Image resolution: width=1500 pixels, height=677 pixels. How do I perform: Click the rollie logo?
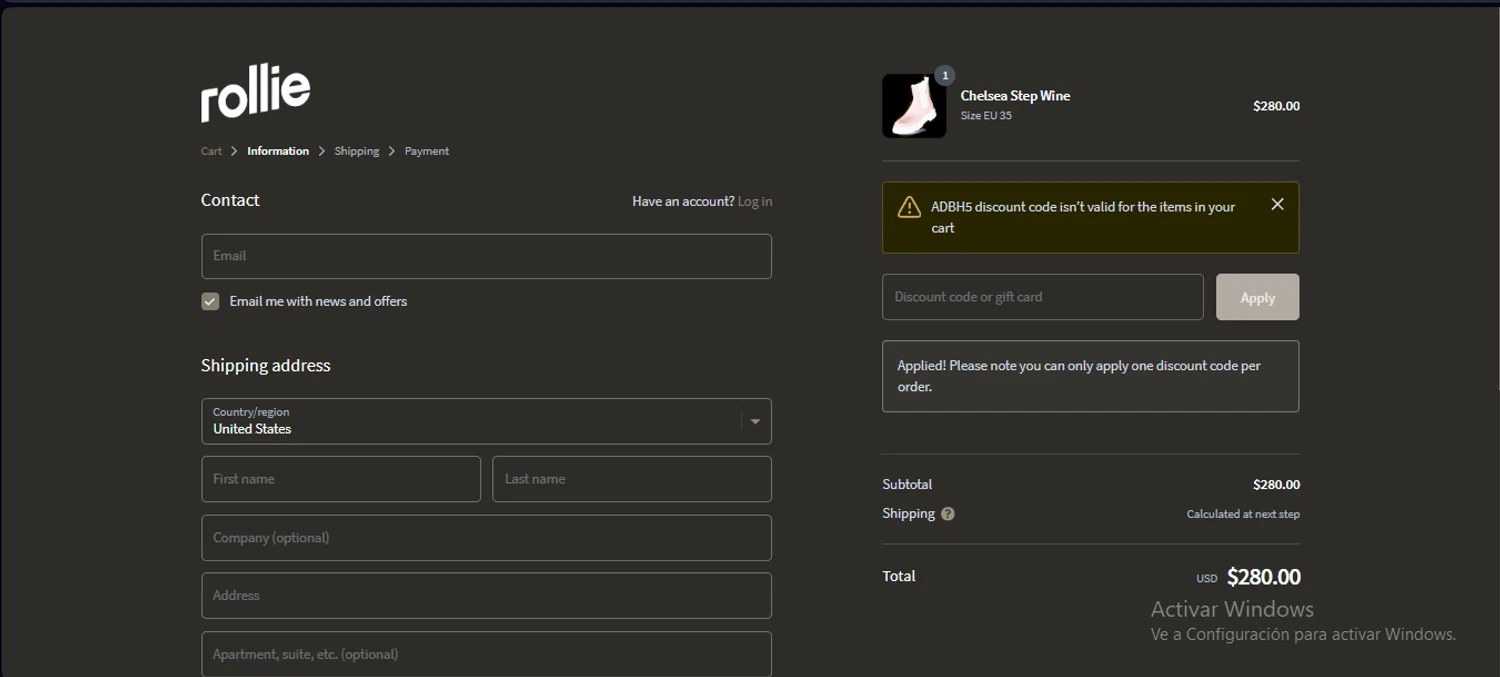[x=255, y=93]
